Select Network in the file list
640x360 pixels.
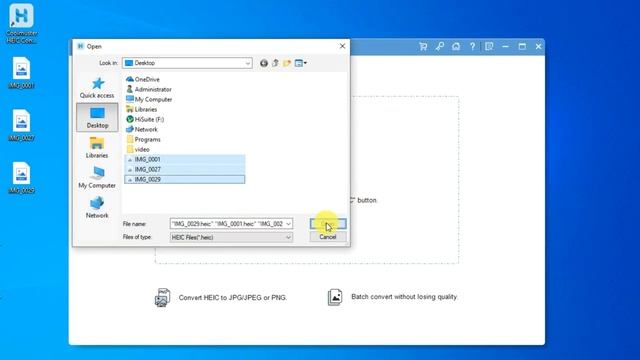[142, 129]
